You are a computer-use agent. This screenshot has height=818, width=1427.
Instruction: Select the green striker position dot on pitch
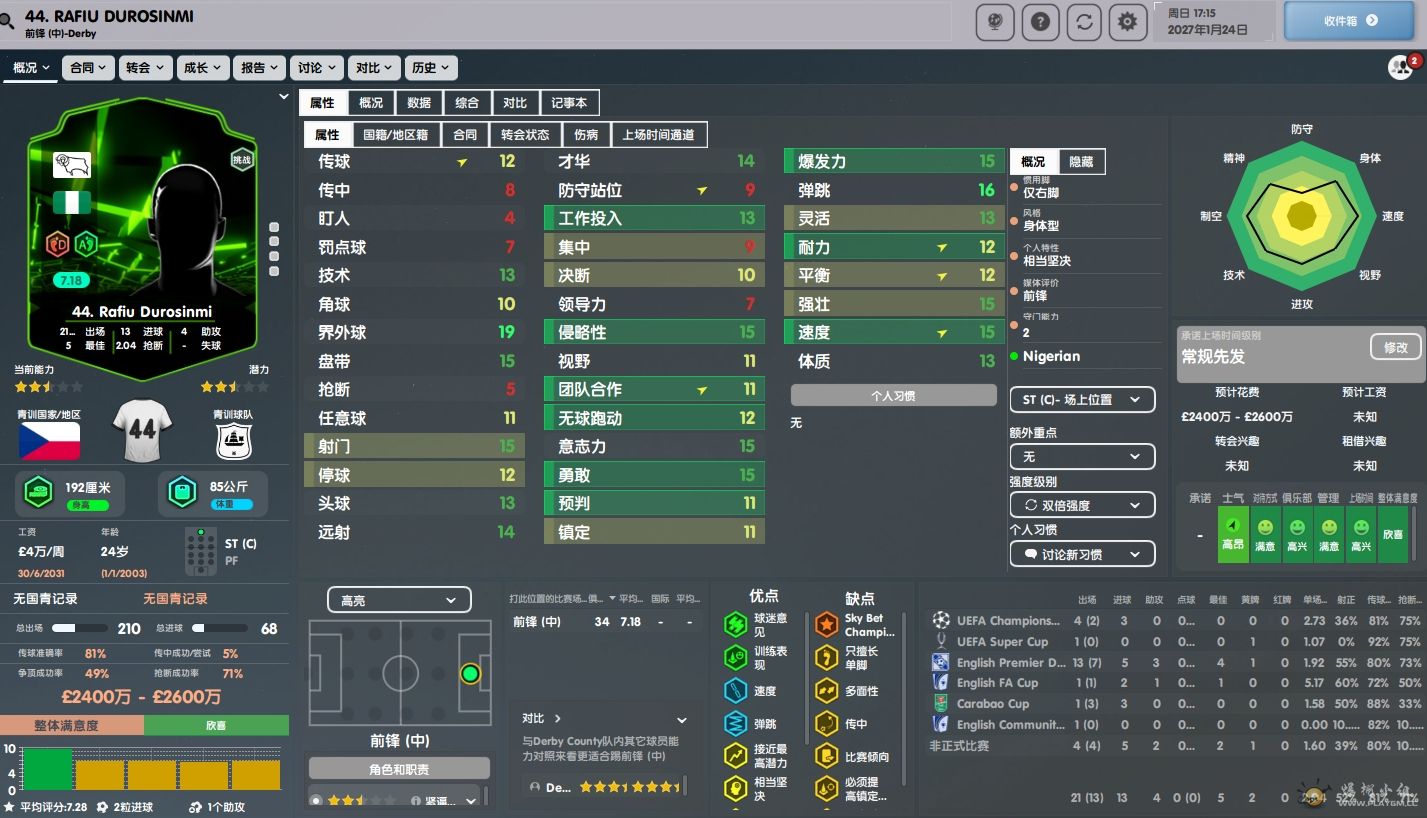point(470,673)
